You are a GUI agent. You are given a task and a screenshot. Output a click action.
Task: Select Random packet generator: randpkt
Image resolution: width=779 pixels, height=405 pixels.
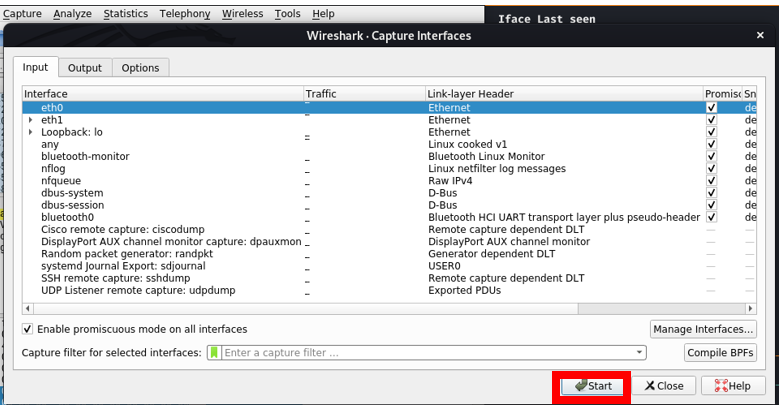tap(389, 253)
